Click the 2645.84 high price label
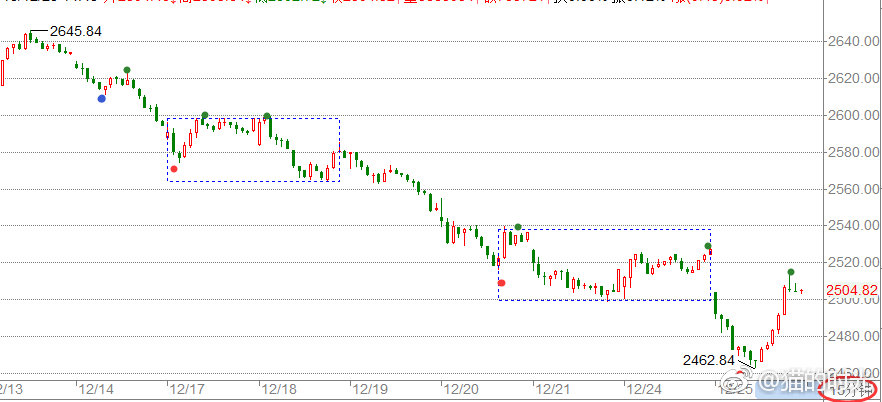The height and width of the screenshot is (402, 882). [x=76, y=32]
